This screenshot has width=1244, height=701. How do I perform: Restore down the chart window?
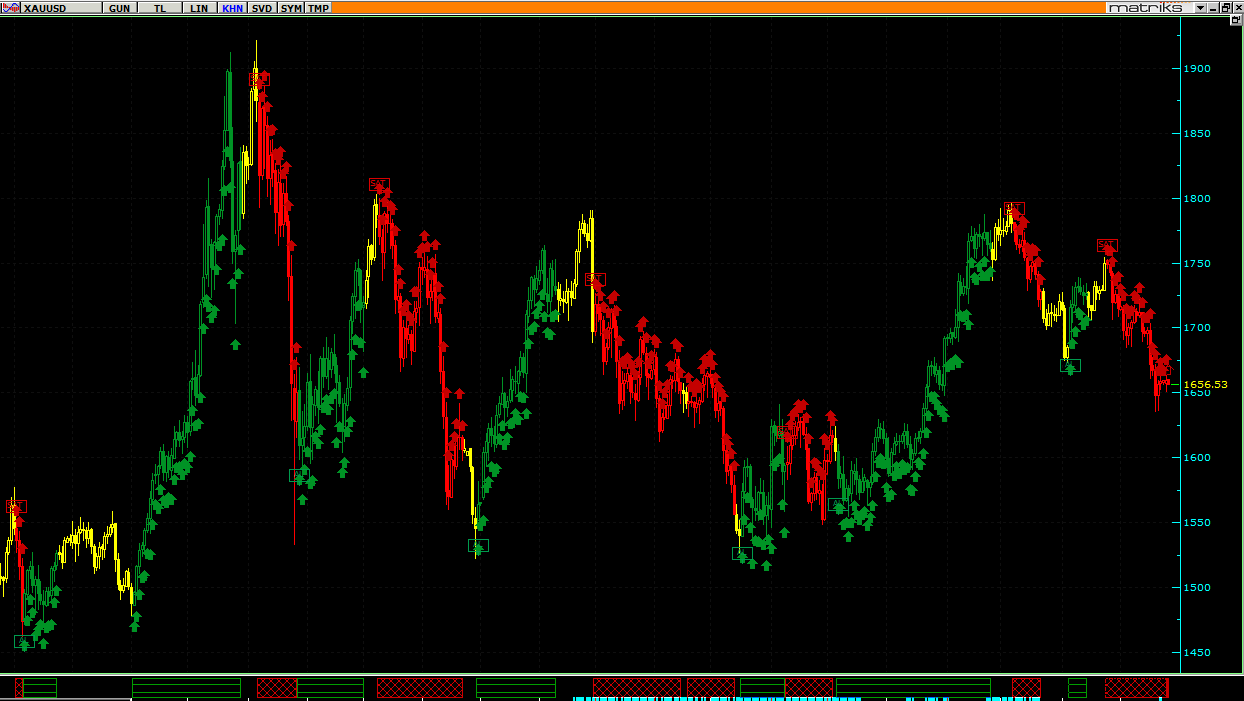coord(1225,7)
